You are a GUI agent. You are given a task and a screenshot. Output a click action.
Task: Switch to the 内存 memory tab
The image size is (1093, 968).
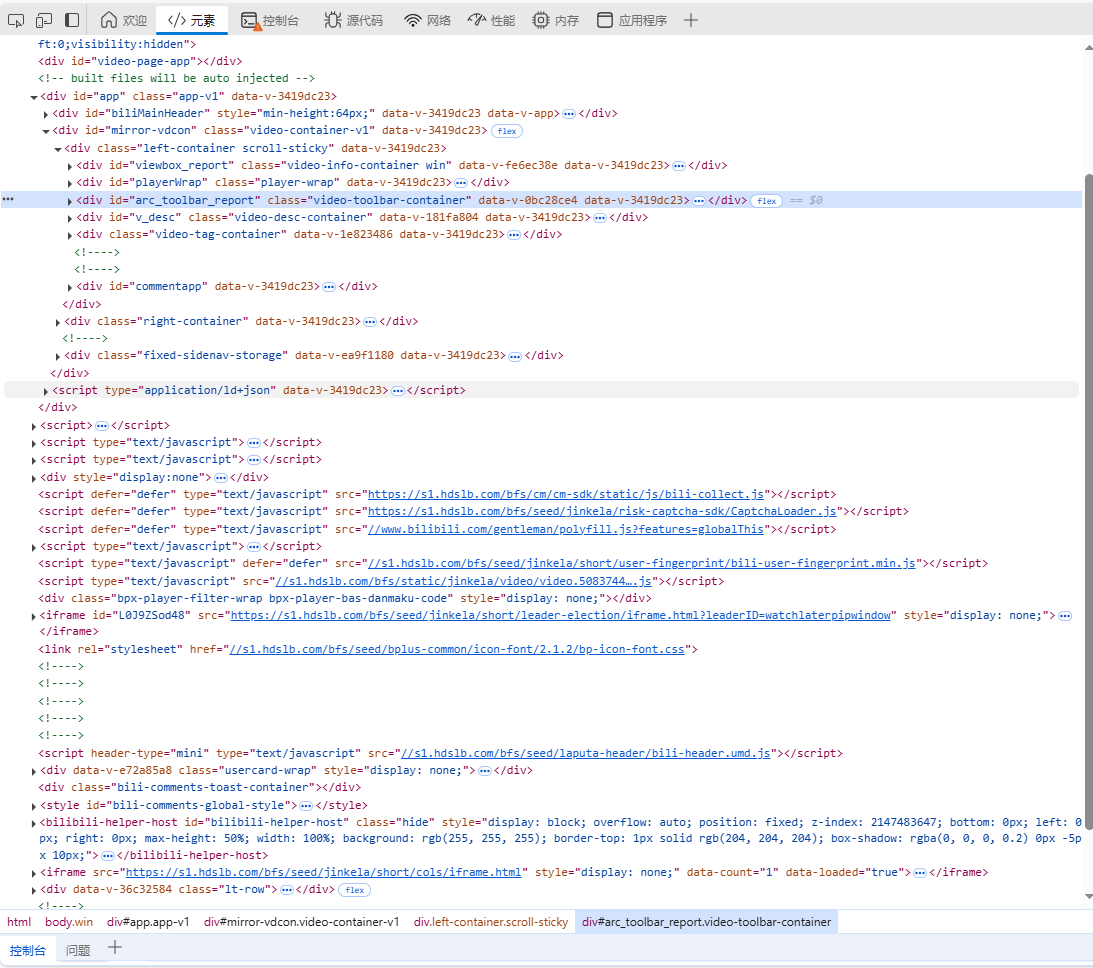pos(556,20)
